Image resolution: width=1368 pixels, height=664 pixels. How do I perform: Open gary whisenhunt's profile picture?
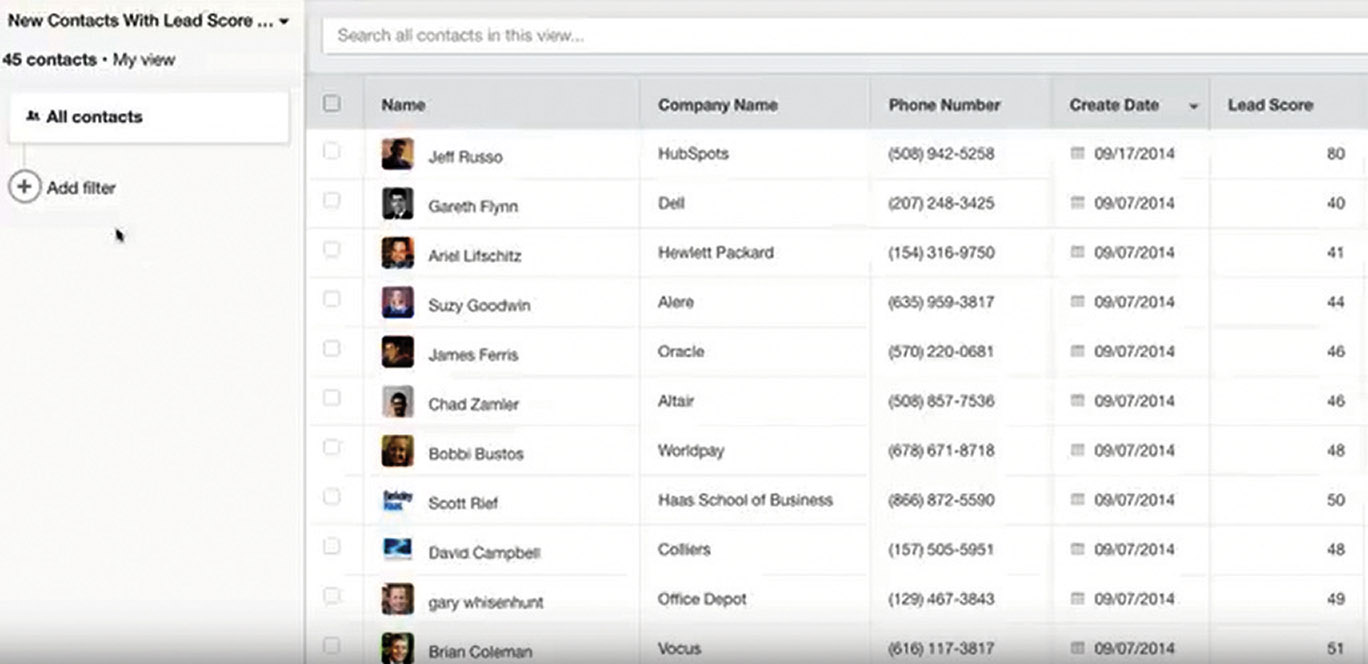click(x=397, y=600)
